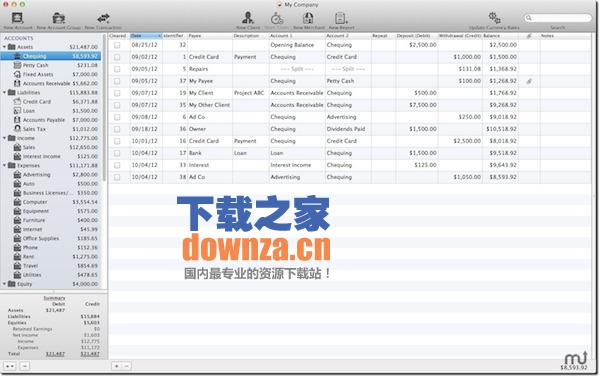This screenshot has width=600, height=377.
Task: Click the Search input field
Action: tap(558, 18)
